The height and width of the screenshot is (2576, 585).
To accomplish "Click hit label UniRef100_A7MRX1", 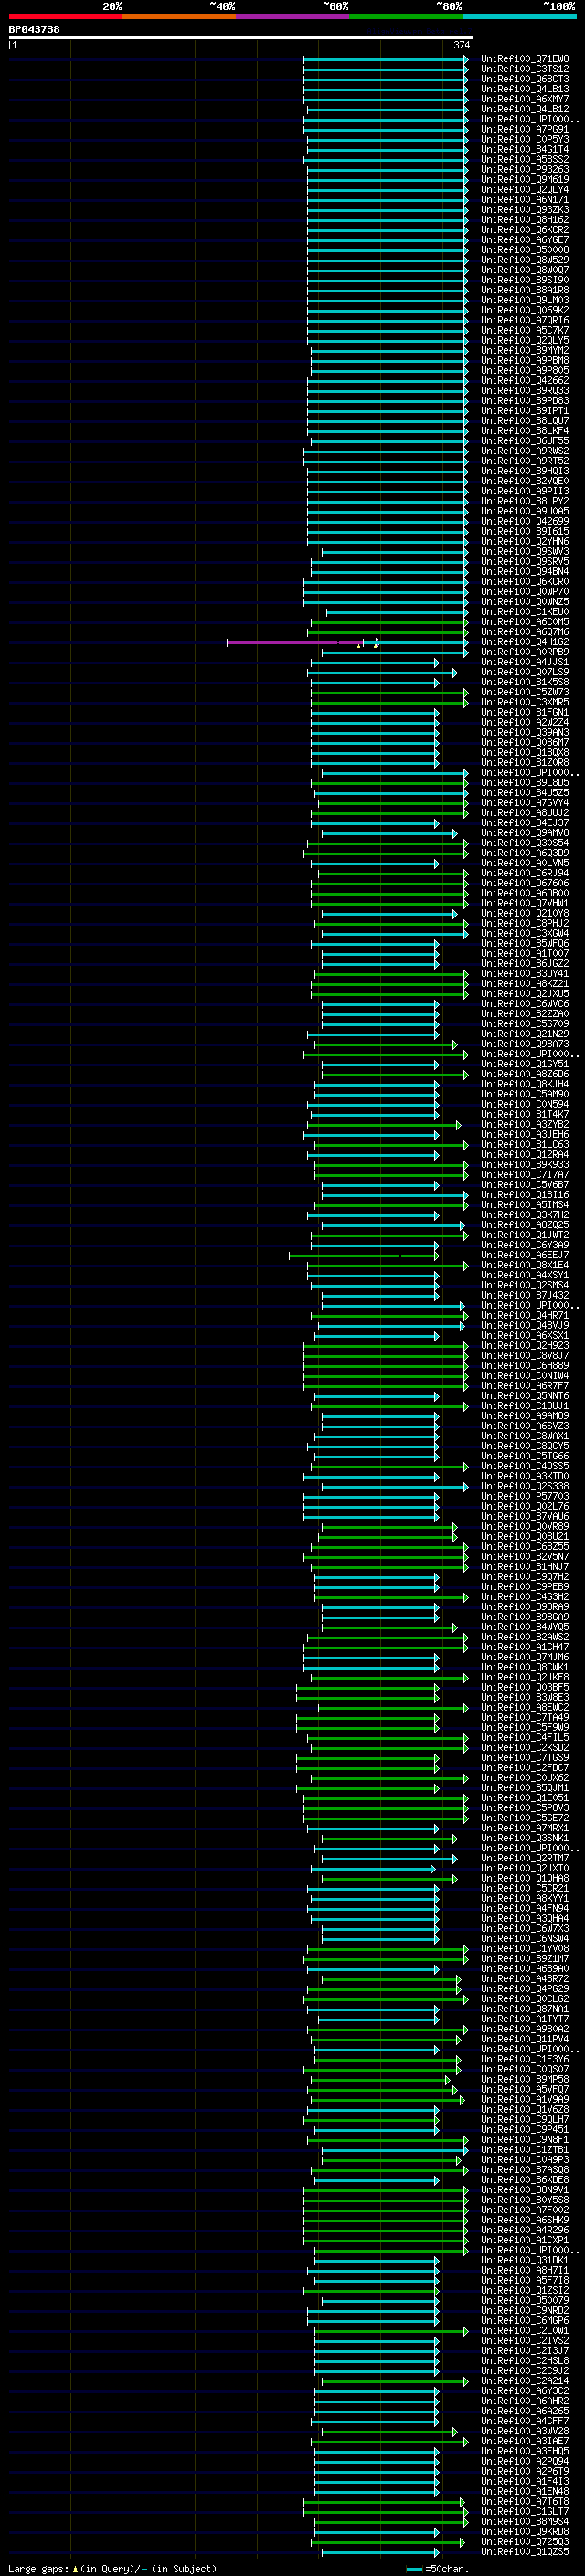I will click(x=525, y=1828).
